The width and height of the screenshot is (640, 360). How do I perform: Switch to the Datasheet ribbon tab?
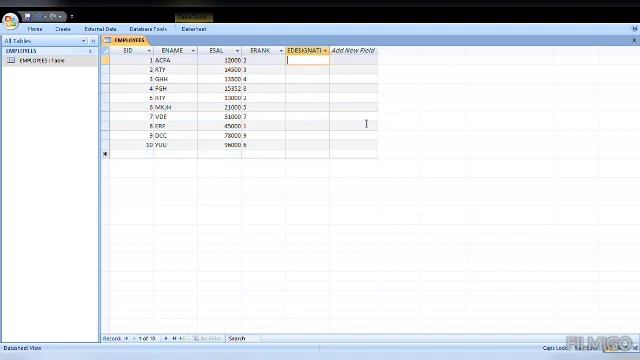pos(194,29)
